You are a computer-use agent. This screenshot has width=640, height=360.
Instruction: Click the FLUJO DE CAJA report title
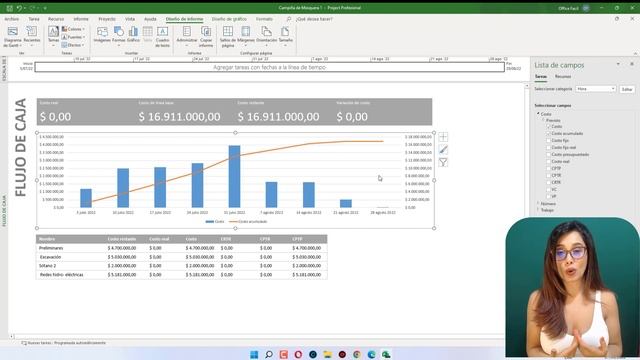click(x=20, y=147)
